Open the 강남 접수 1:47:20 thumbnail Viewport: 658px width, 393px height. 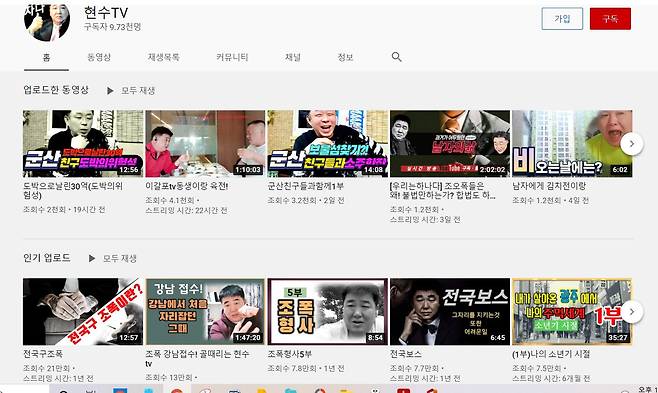point(205,312)
